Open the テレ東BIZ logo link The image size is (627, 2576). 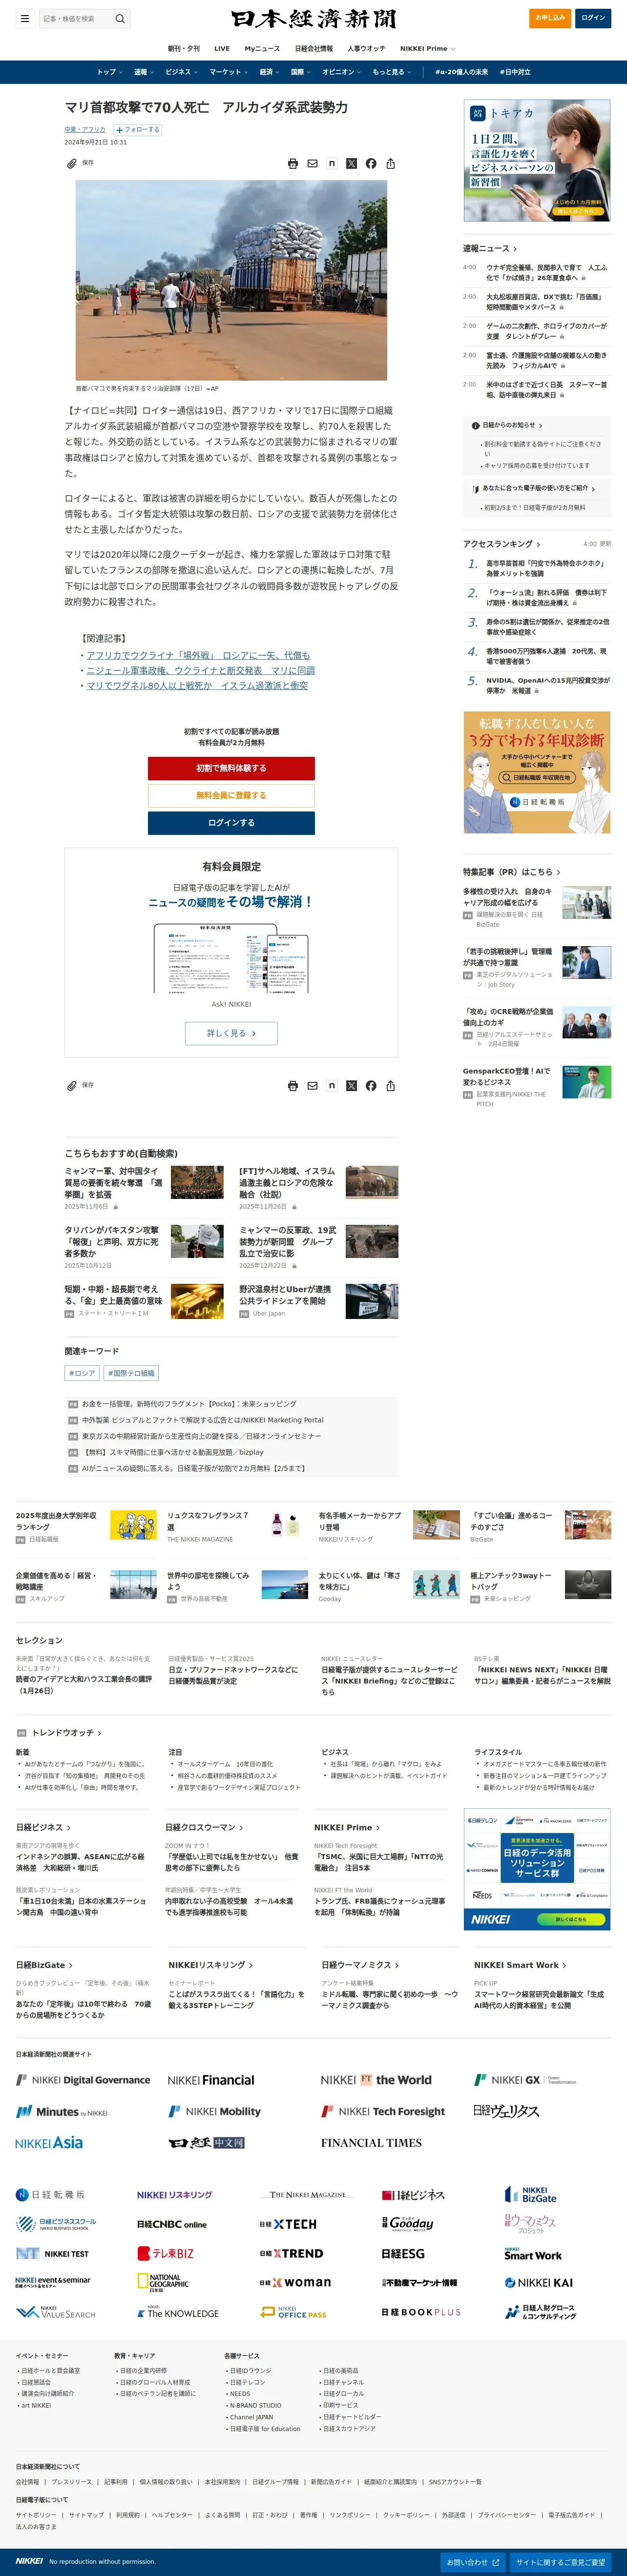[166, 2253]
